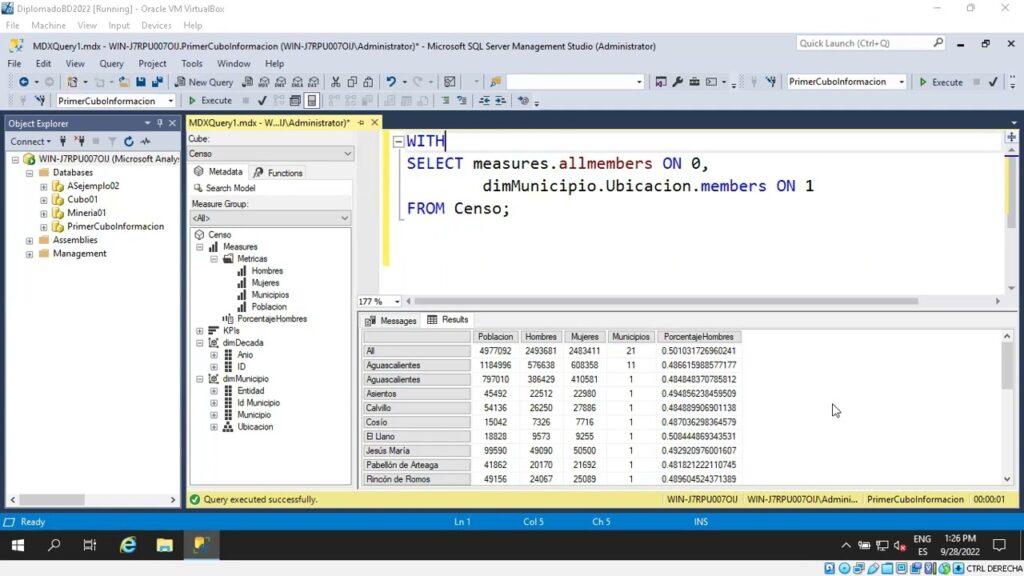Toggle pin on MDXQuery1.mdx document tab
Image resolution: width=1024 pixels, height=576 pixels.
[x=361, y=123]
